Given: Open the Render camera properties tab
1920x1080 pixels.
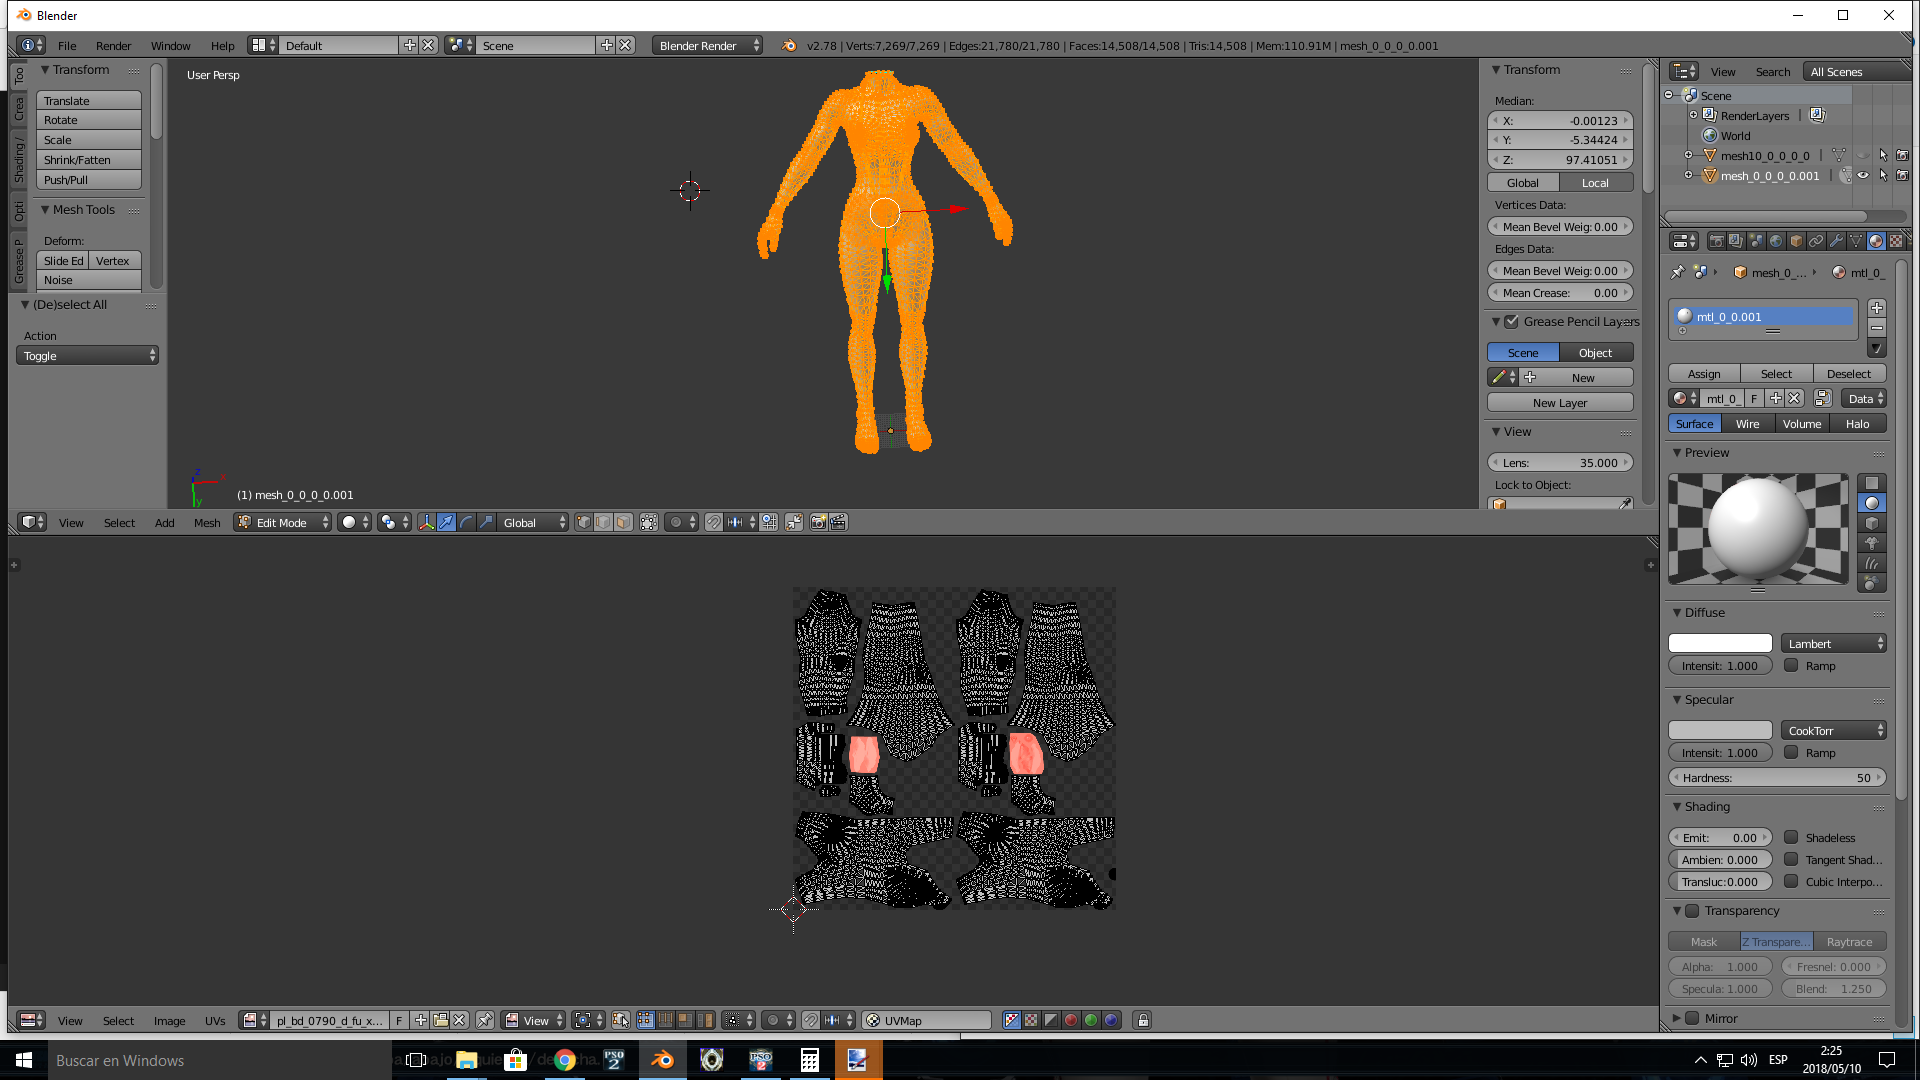Looking at the screenshot, I should pos(1716,241).
